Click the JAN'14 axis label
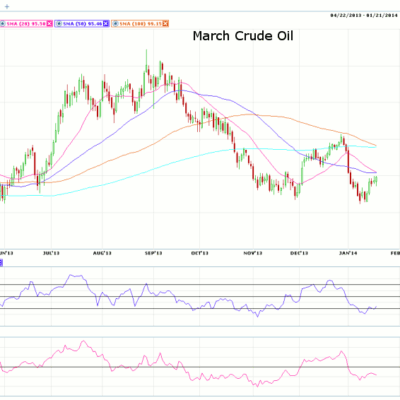400x400 pixels. click(348, 253)
